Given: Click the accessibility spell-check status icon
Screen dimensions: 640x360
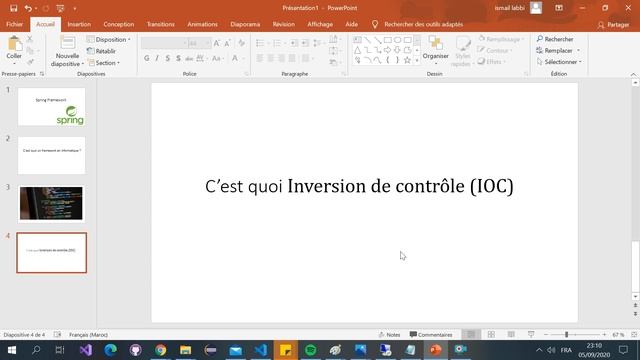Looking at the screenshot, I should (58, 334).
